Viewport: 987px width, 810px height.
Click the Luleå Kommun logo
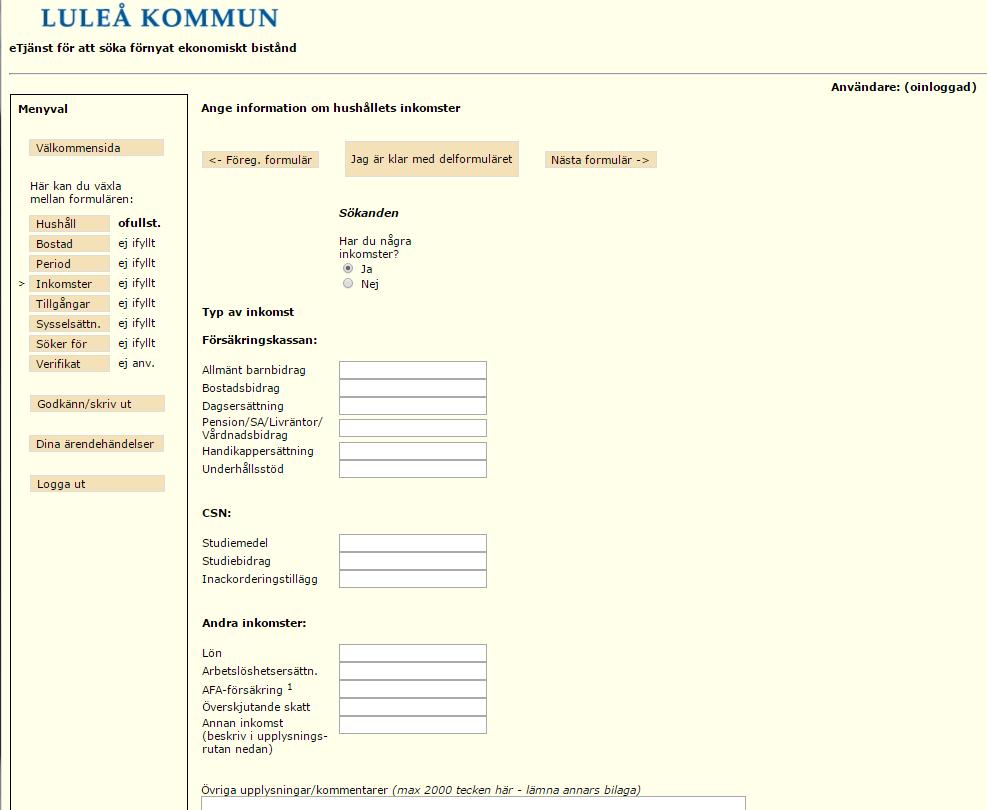[x=160, y=17]
